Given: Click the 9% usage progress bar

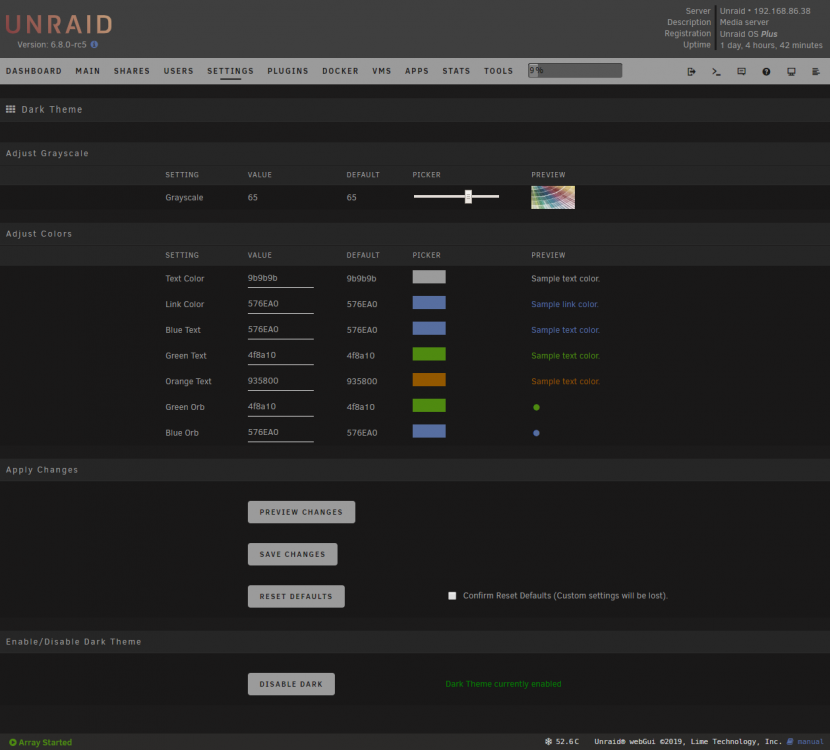Looking at the screenshot, I should click(575, 70).
